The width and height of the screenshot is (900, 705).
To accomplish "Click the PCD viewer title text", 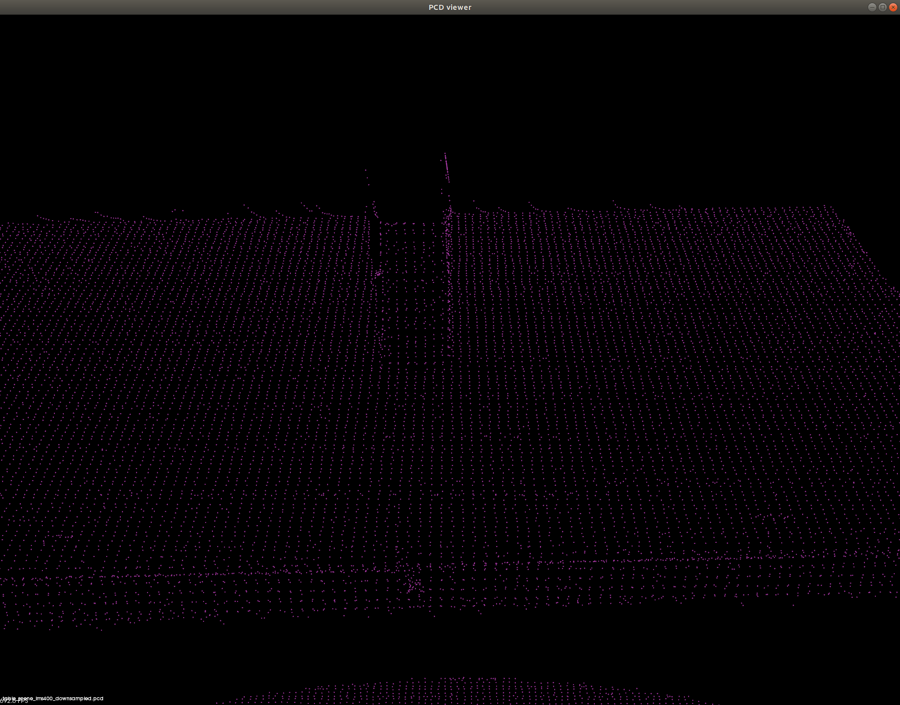I will click(450, 7).
